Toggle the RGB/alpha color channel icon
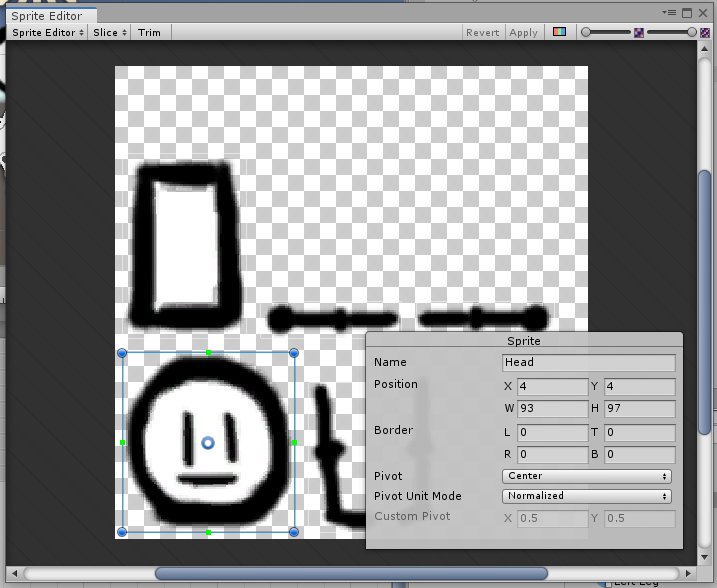The width and height of the screenshot is (717, 588). [x=559, y=32]
